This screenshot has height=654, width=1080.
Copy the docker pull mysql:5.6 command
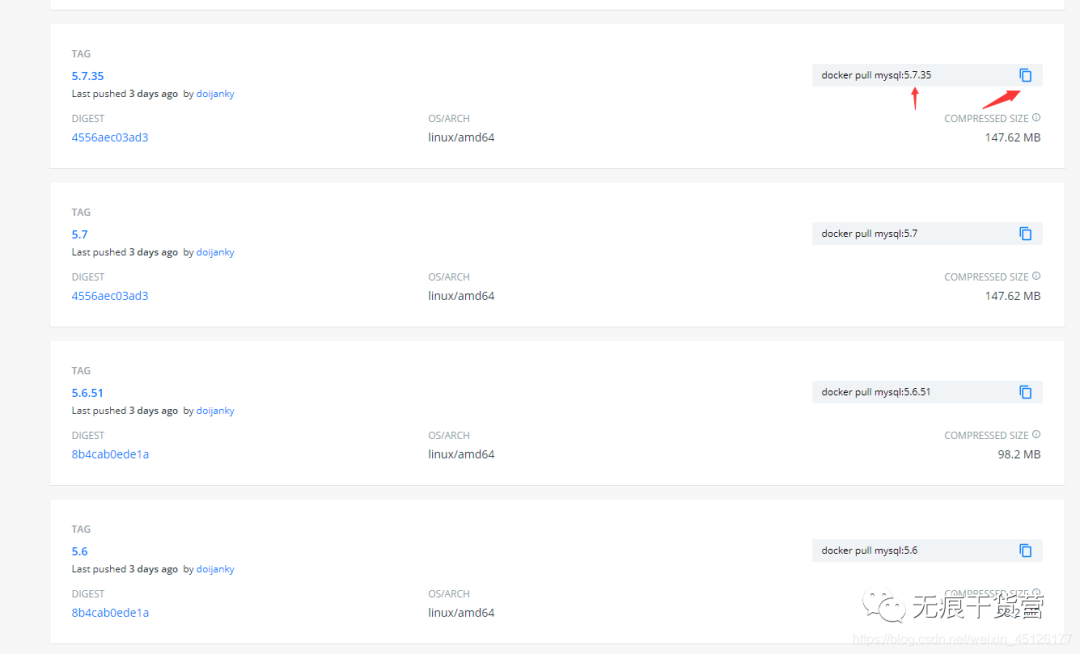point(1025,551)
